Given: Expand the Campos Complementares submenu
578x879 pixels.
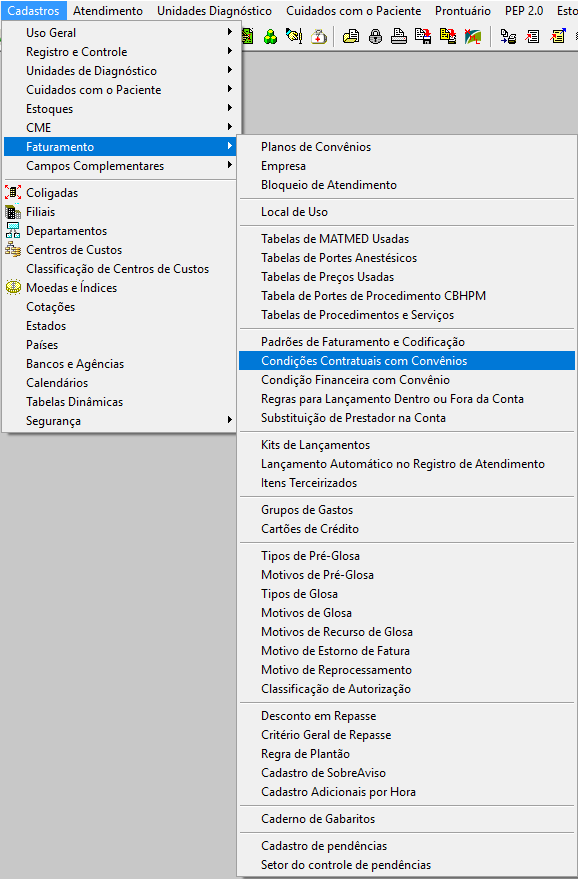Looking at the screenshot, I should point(120,166).
